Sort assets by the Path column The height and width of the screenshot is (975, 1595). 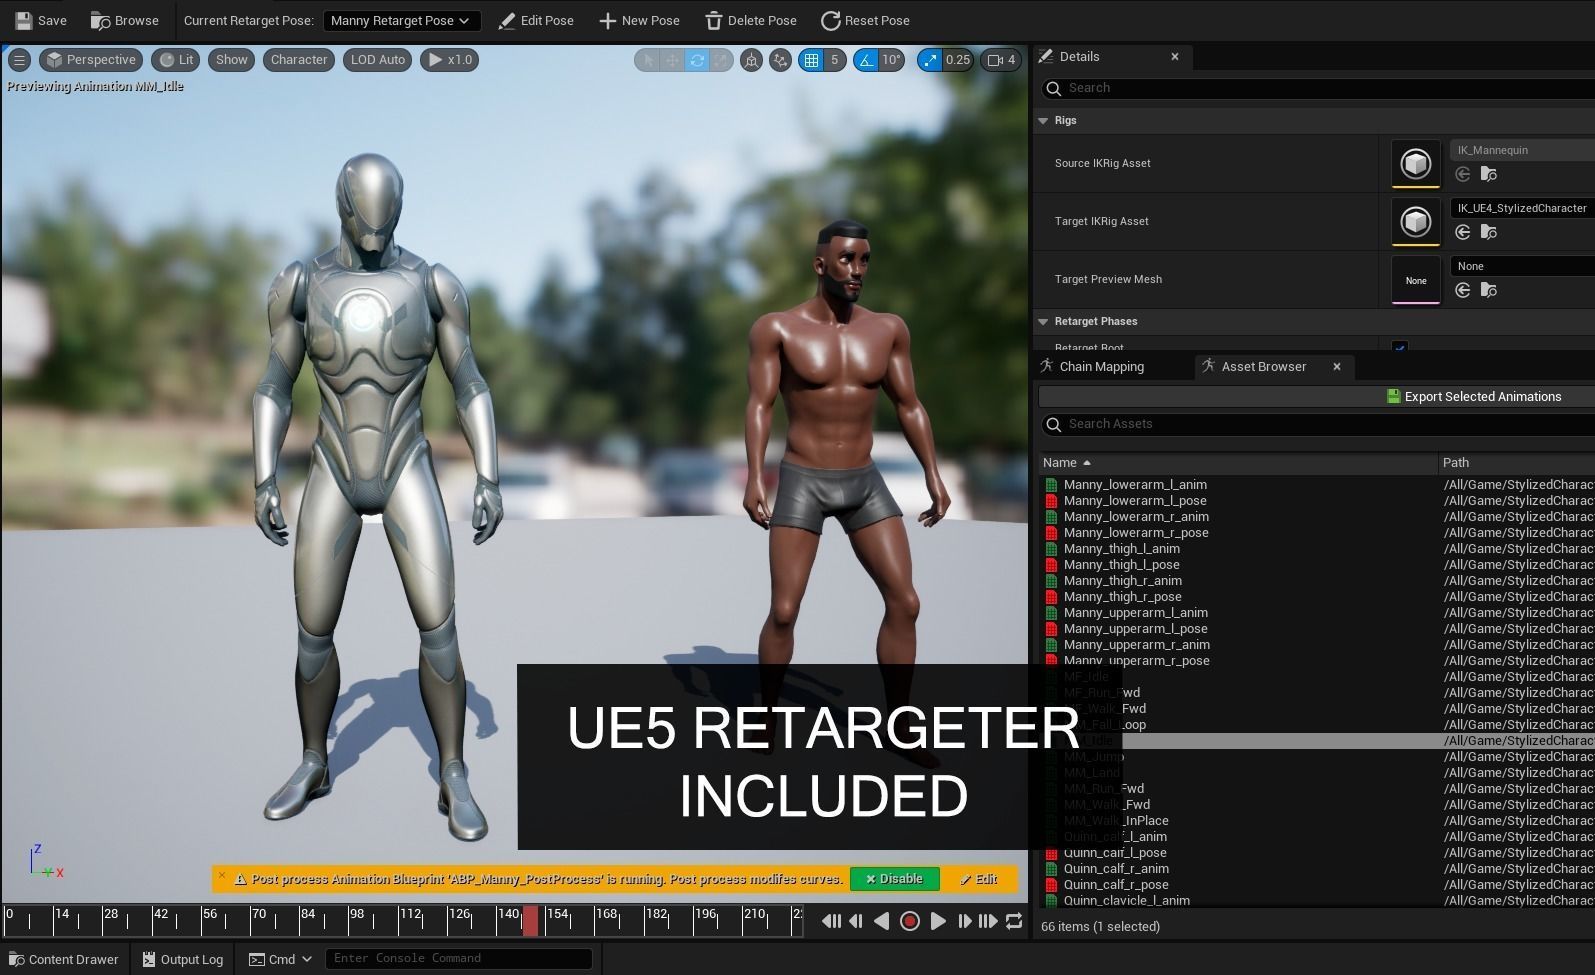[1517, 462]
